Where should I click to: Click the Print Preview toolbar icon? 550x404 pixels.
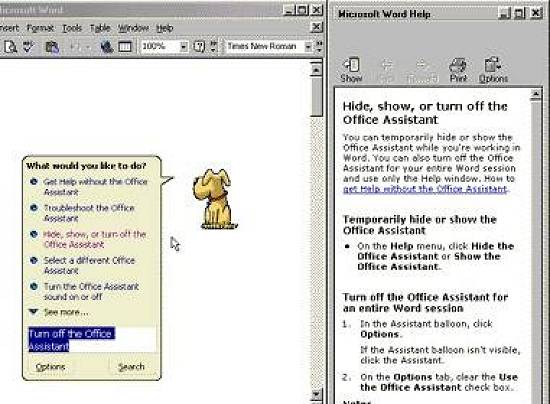pos(11,47)
